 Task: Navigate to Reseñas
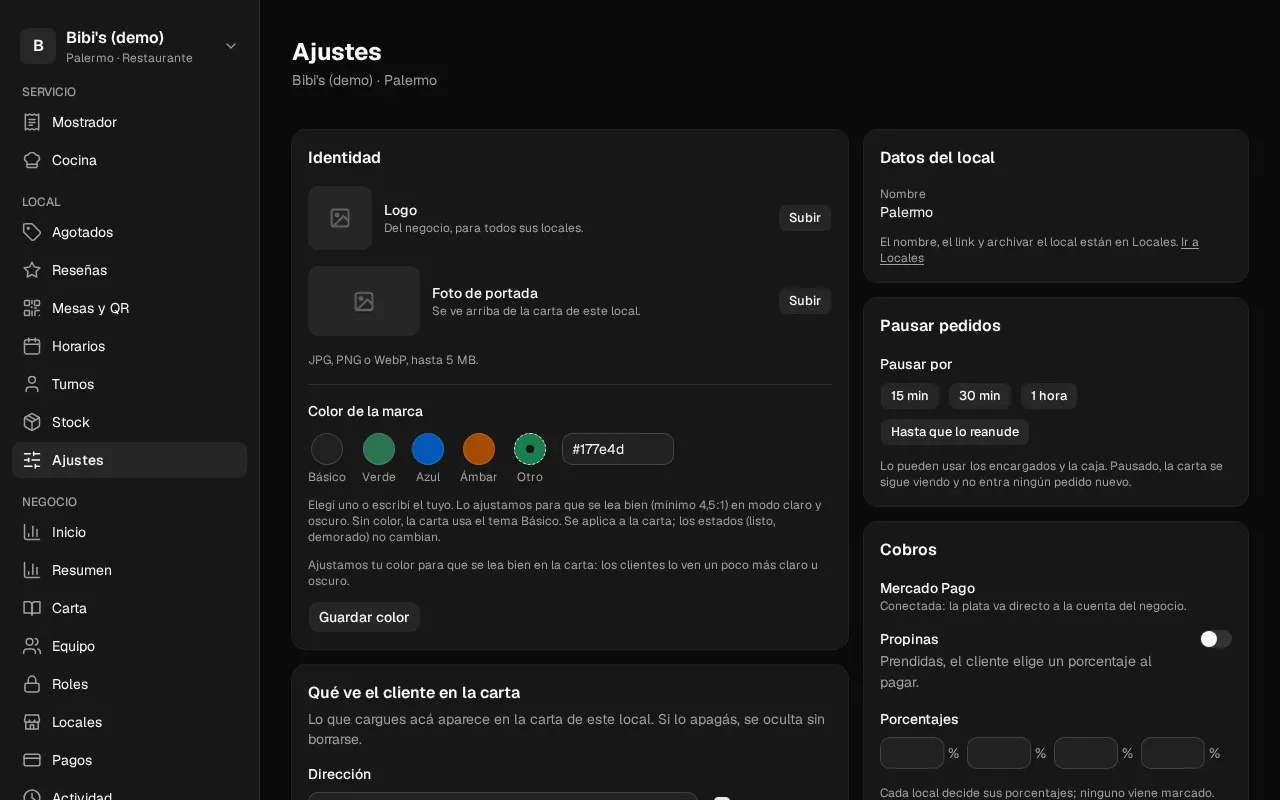129,270
